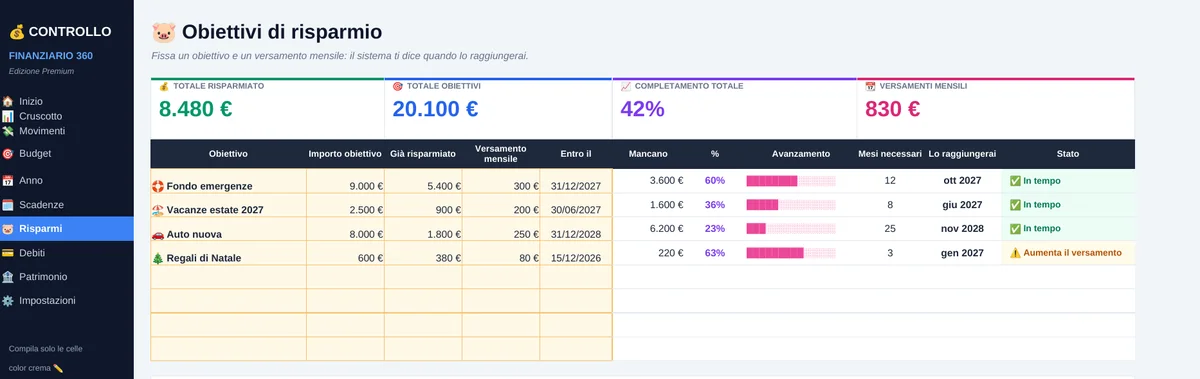Click the house icon next to Inizio

(8, 102)
